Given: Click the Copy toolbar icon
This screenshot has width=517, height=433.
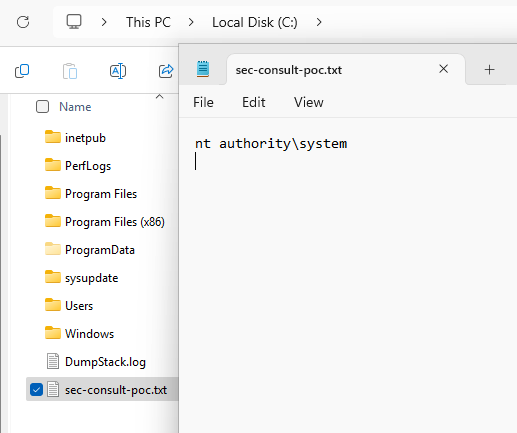Looking at the screenshot, I should pos(22,71).
